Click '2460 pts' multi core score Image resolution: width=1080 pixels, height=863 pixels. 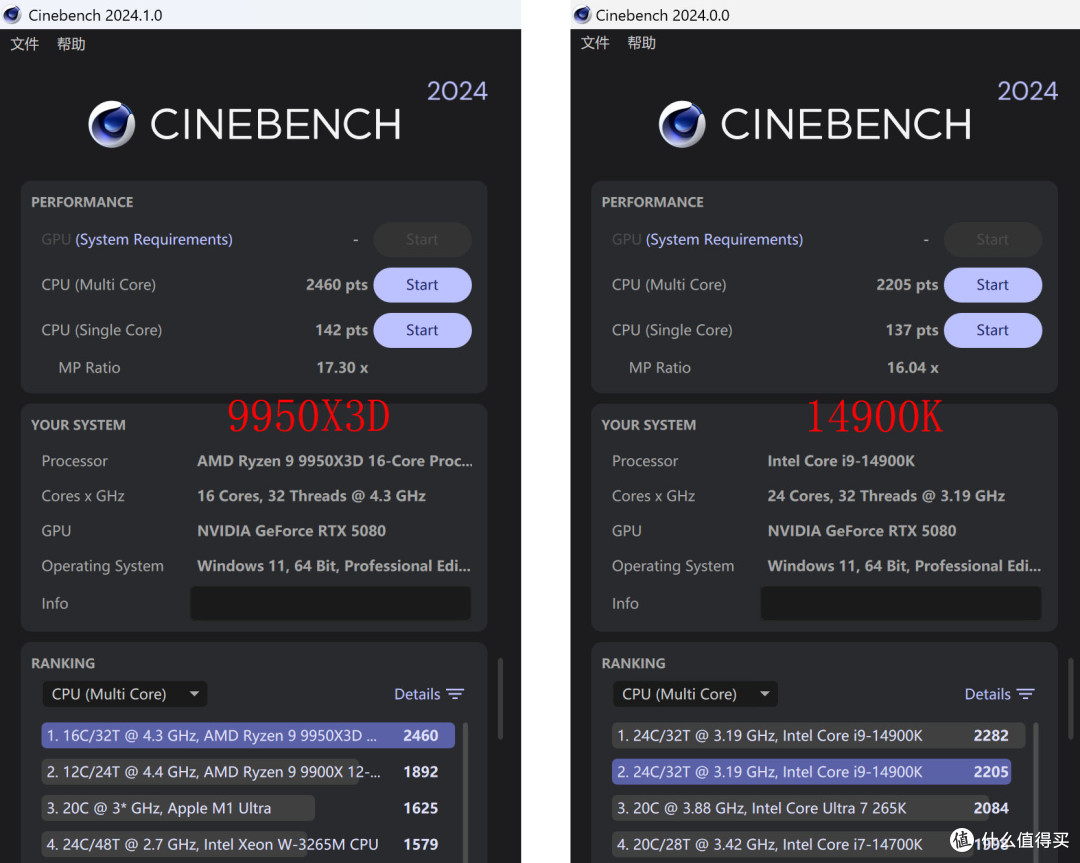pyautogui.click(x=337, y=284)
